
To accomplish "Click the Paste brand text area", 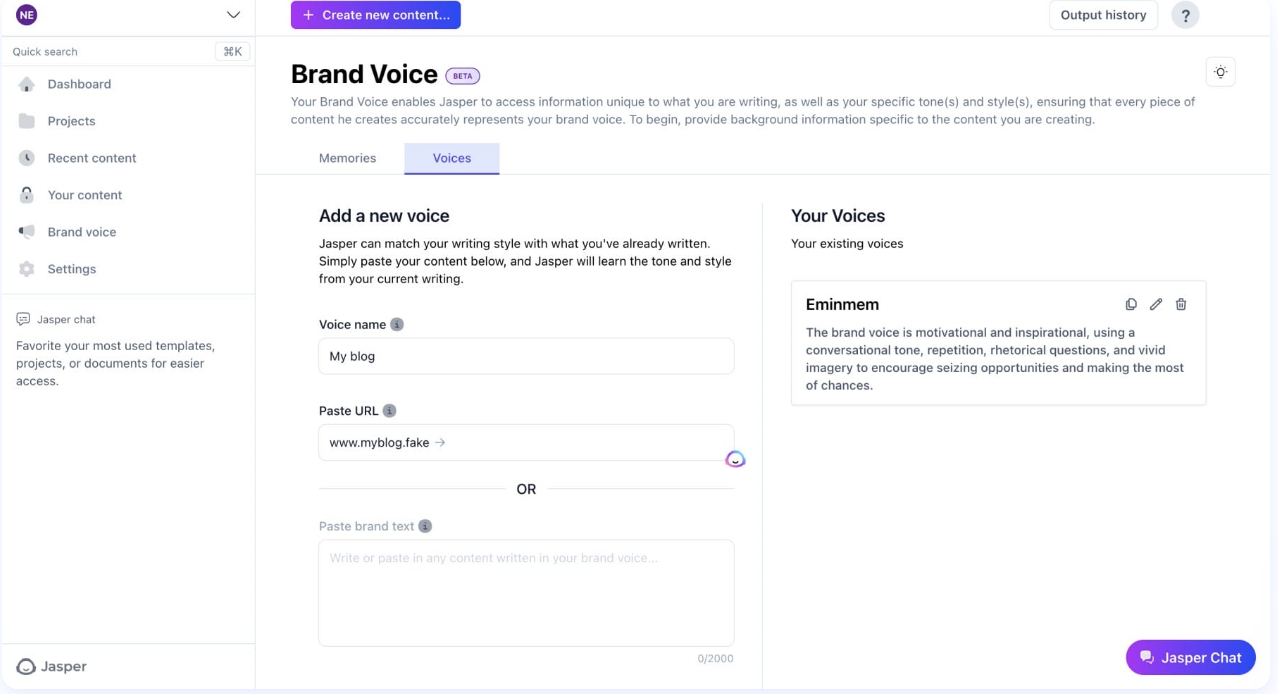I will pos(526,593).
